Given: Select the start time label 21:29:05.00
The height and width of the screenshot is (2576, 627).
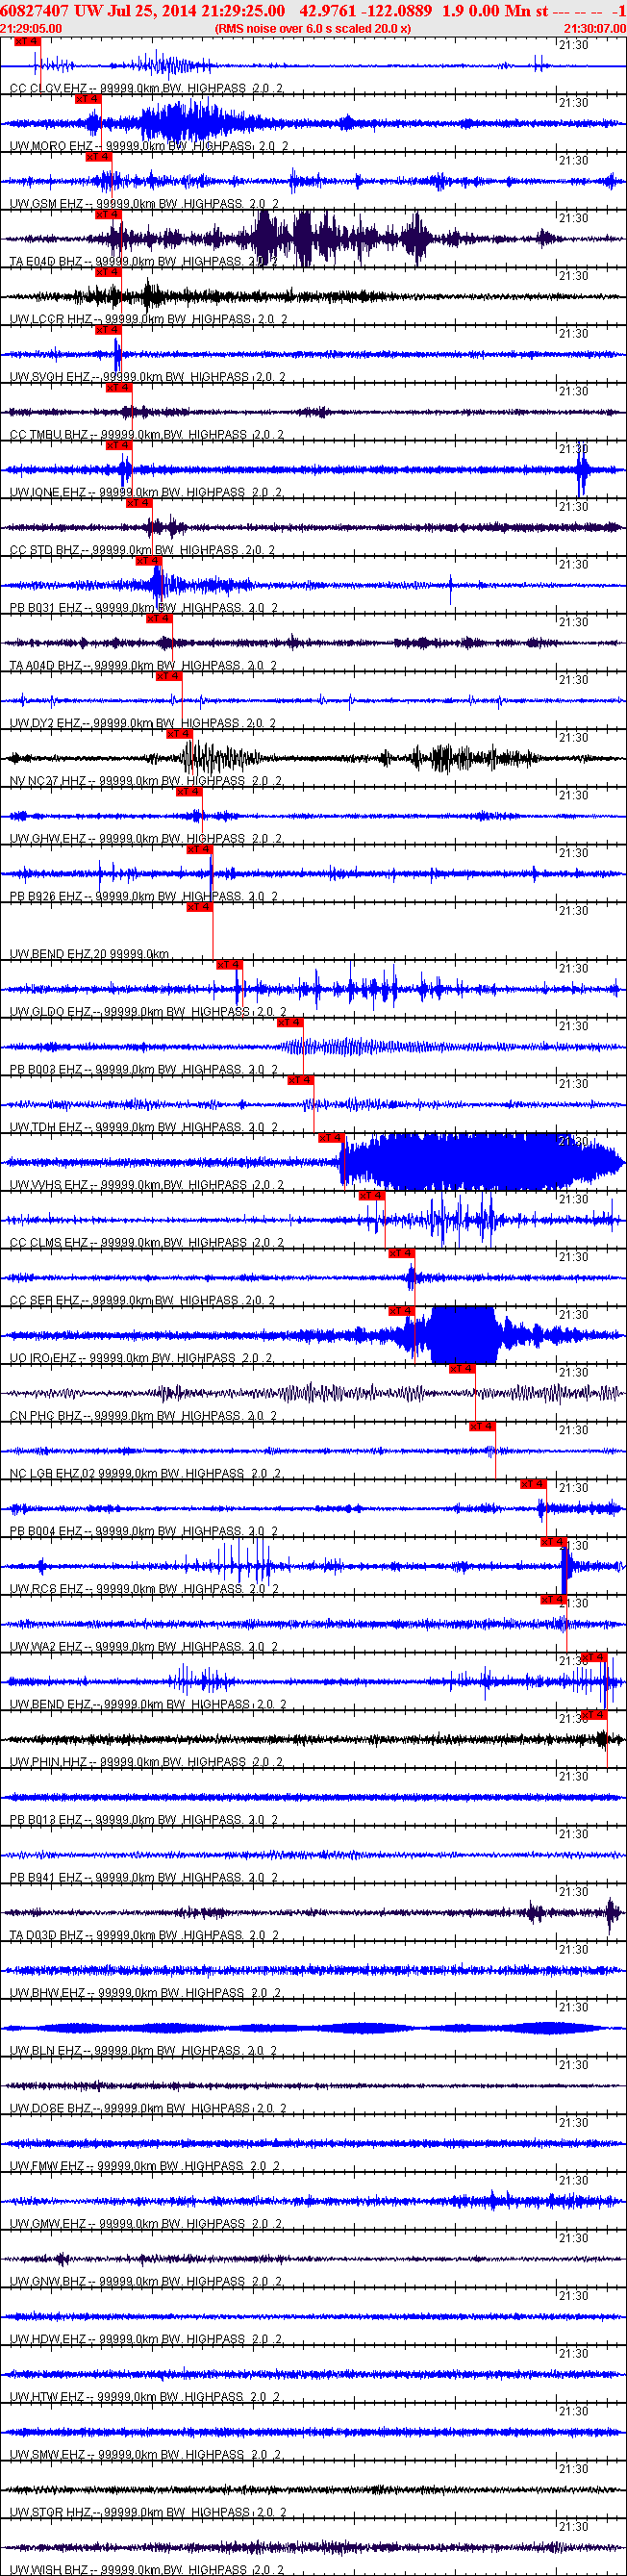Looking at the screenshot, I should click(x=31, y=28).
